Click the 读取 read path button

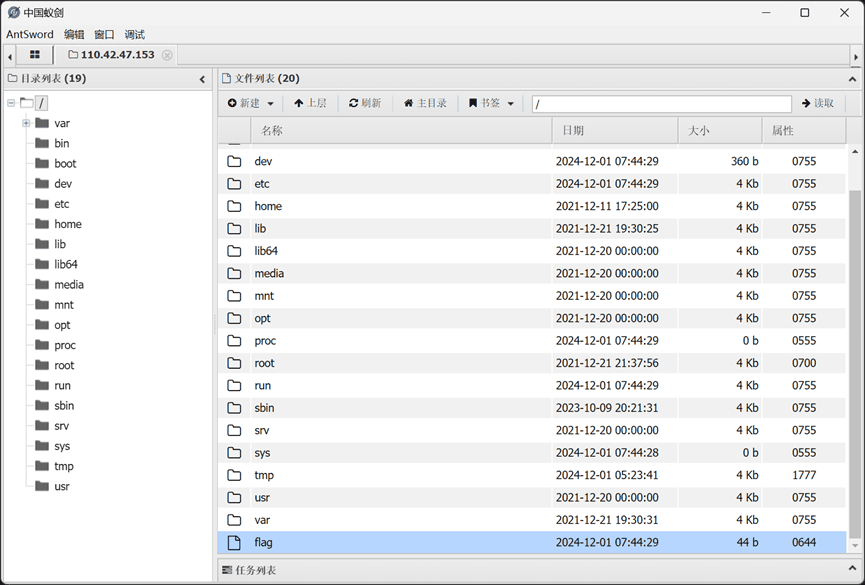point(818,103)
